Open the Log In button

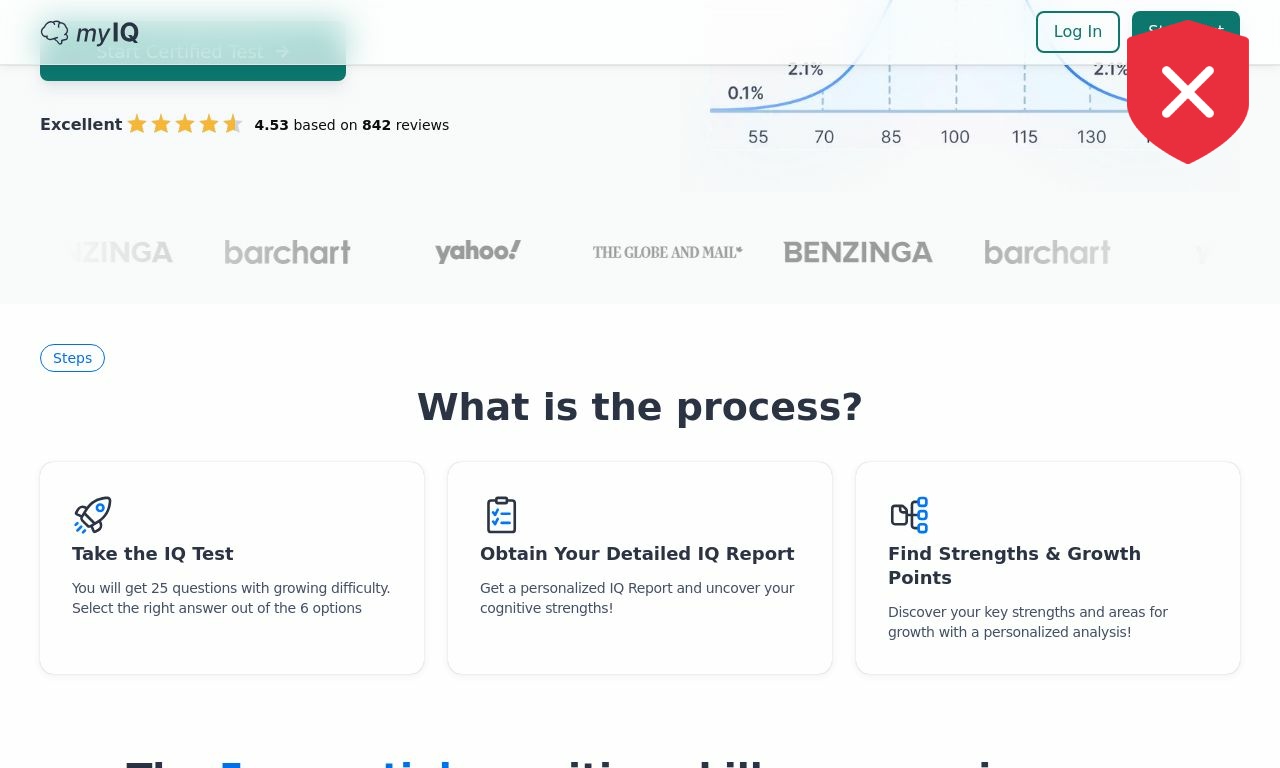point(1078,32)
